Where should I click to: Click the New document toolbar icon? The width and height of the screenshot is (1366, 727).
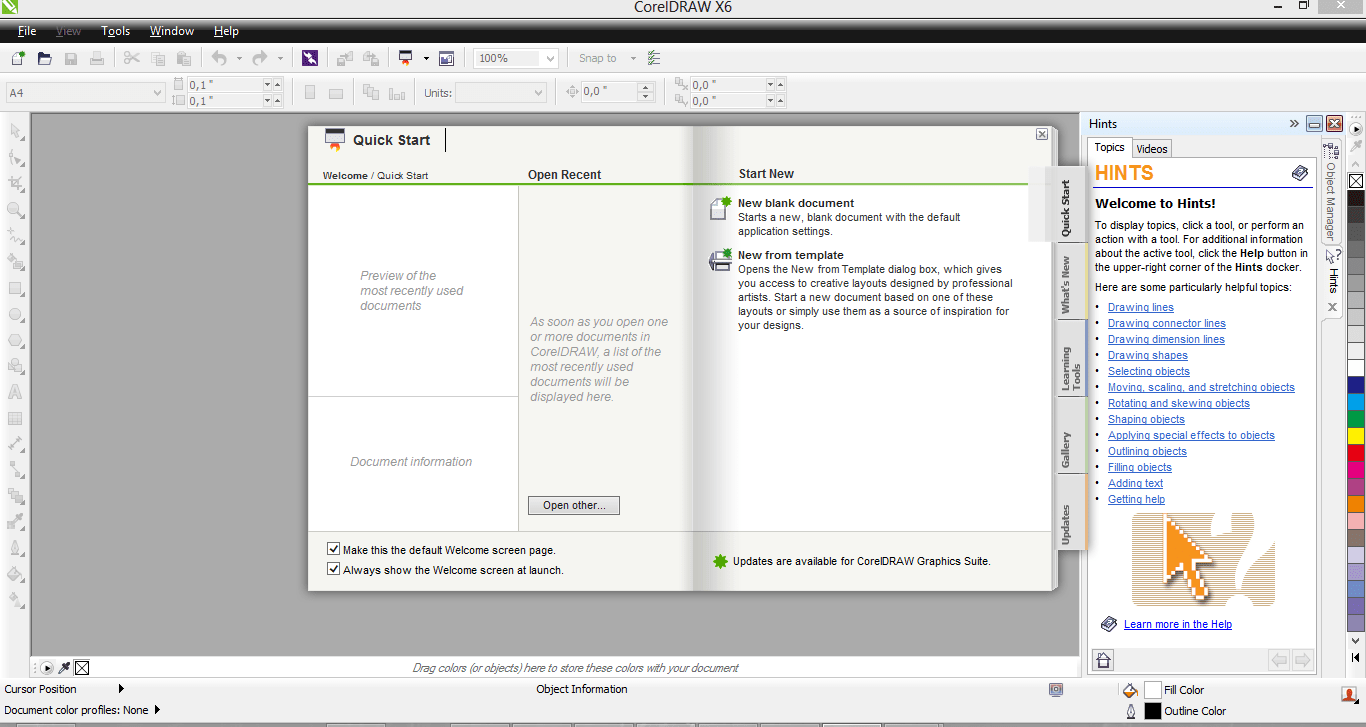click(18, 58)
